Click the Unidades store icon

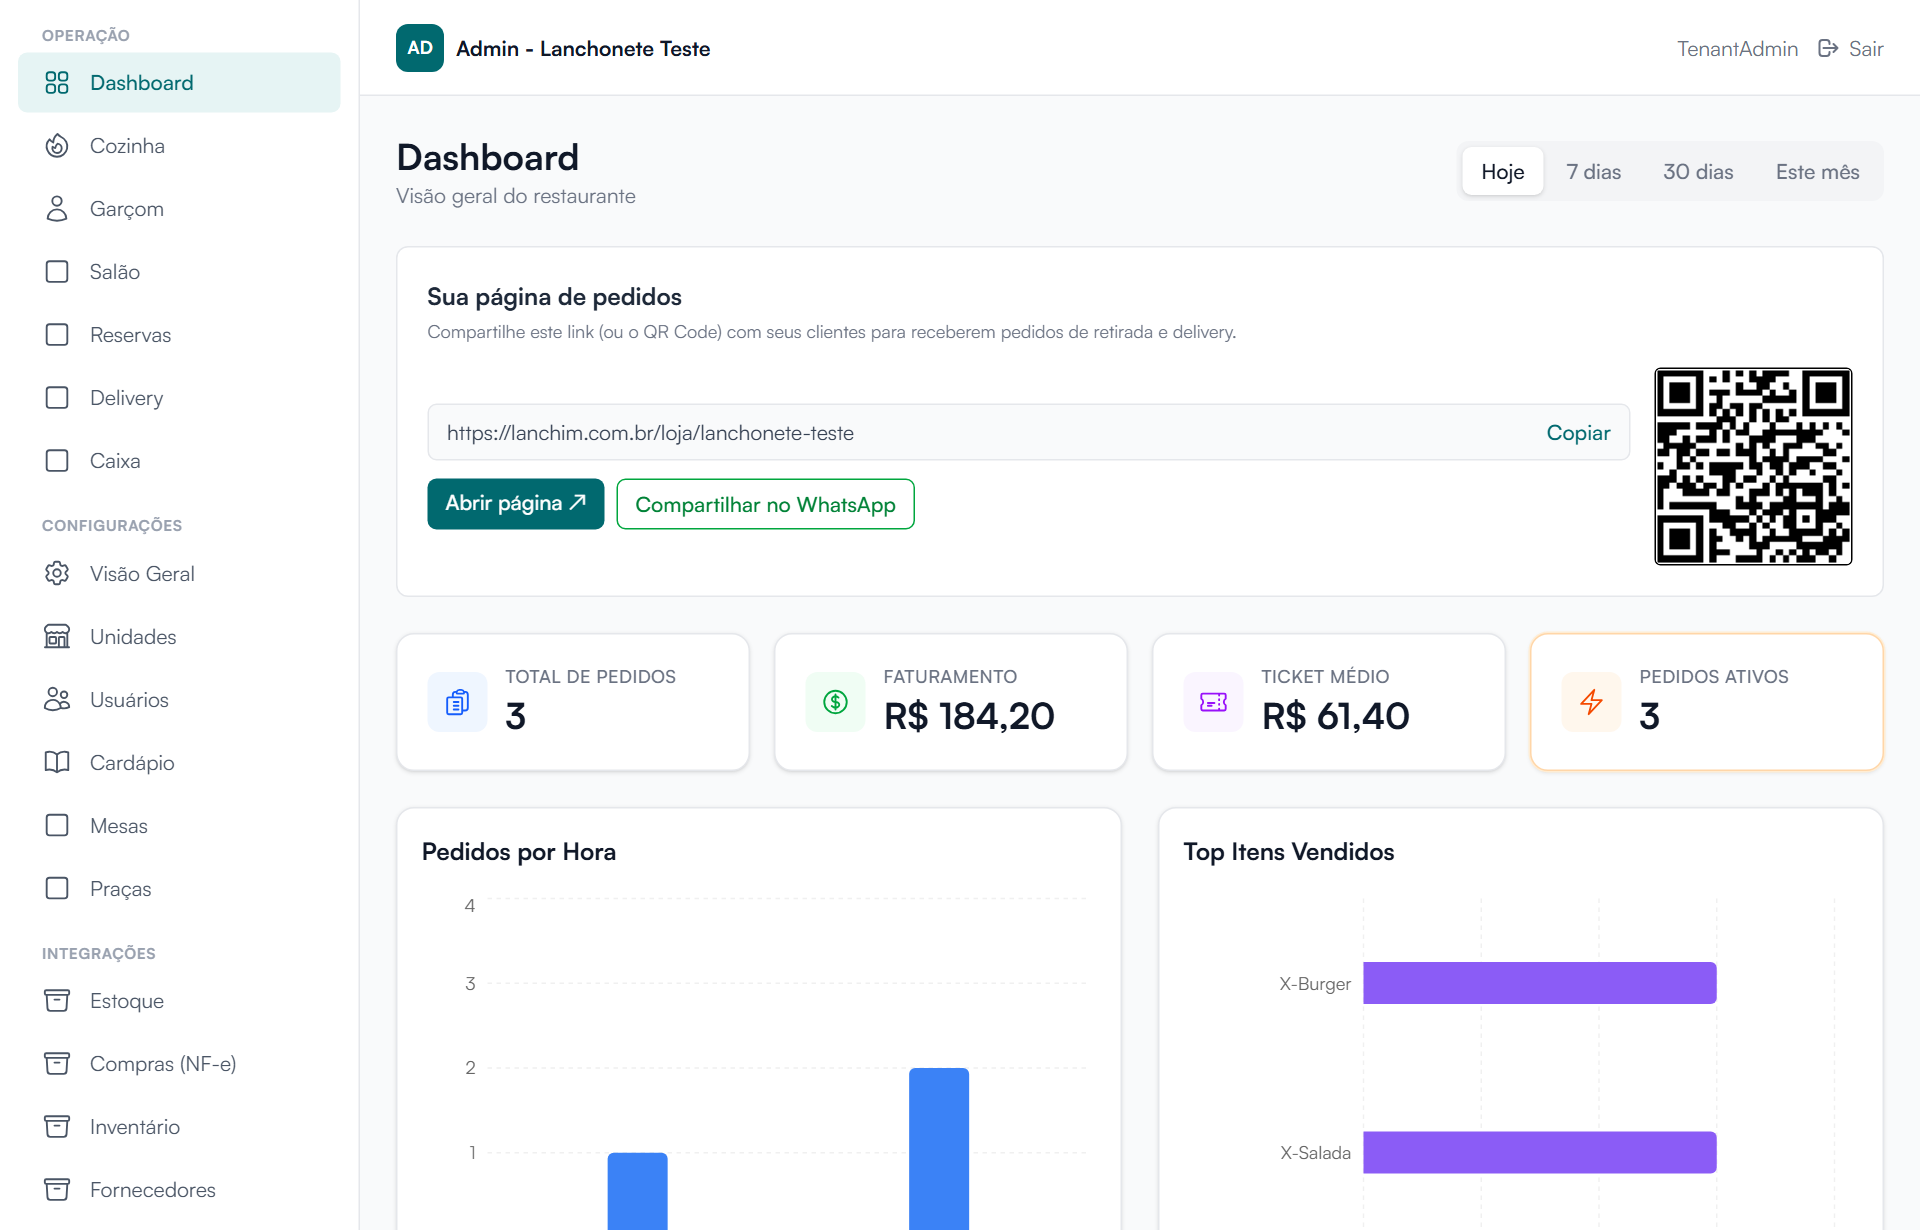tap(57, 637)
